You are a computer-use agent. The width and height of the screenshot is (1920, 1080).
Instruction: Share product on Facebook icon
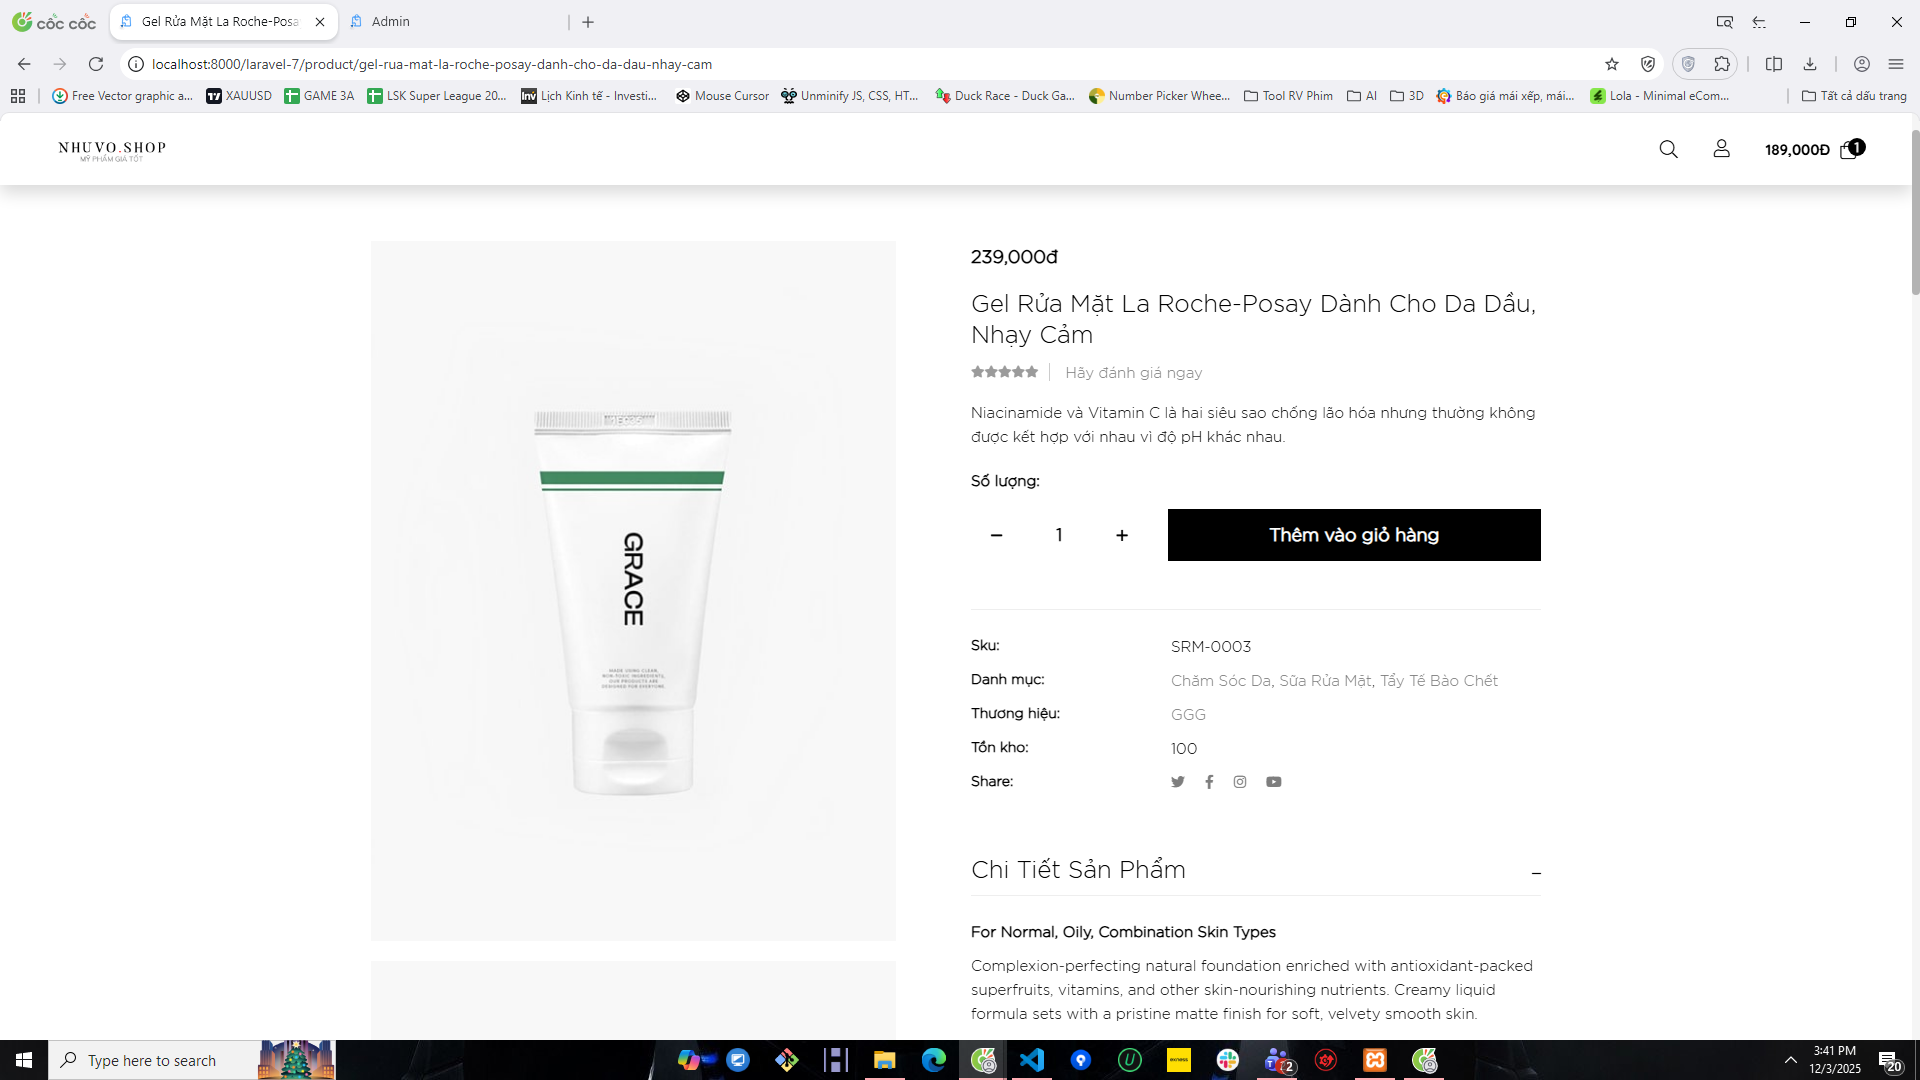point(1209,782)
